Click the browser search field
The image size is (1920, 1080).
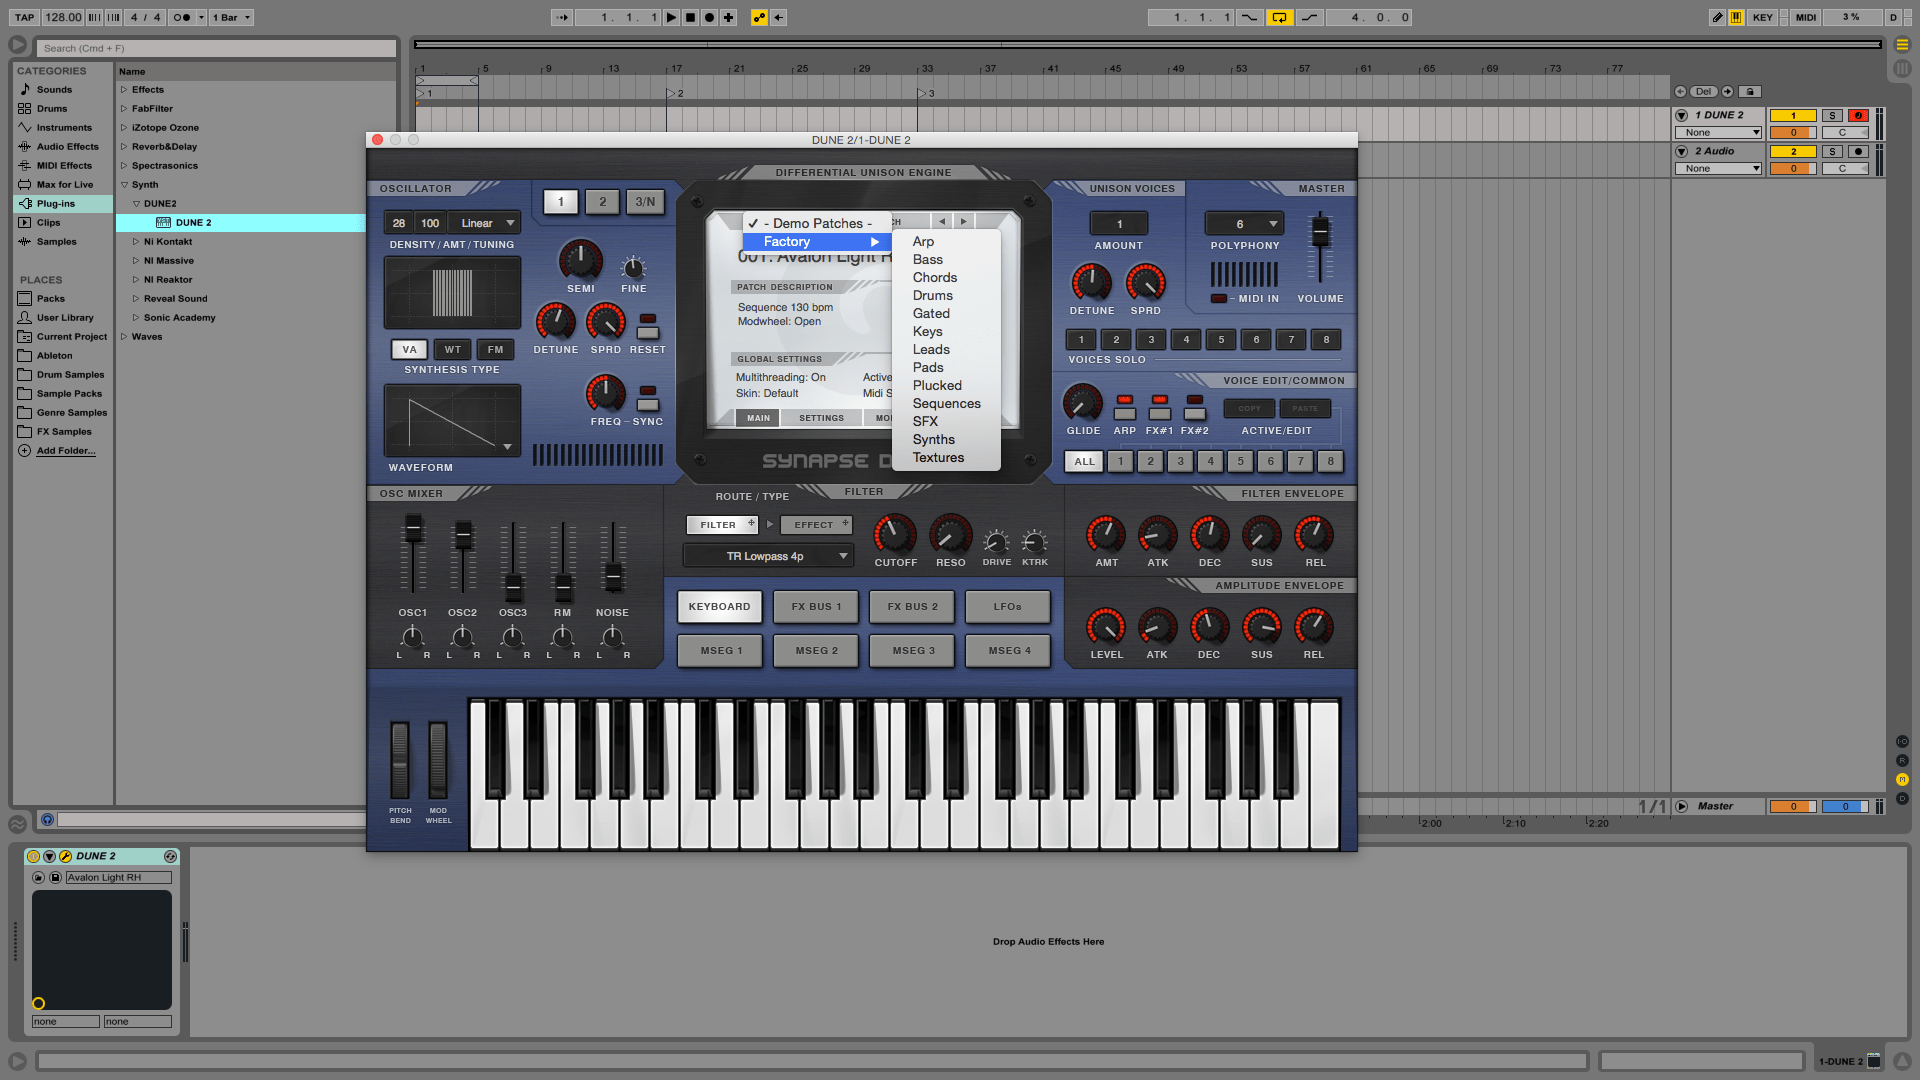(216, 48)
